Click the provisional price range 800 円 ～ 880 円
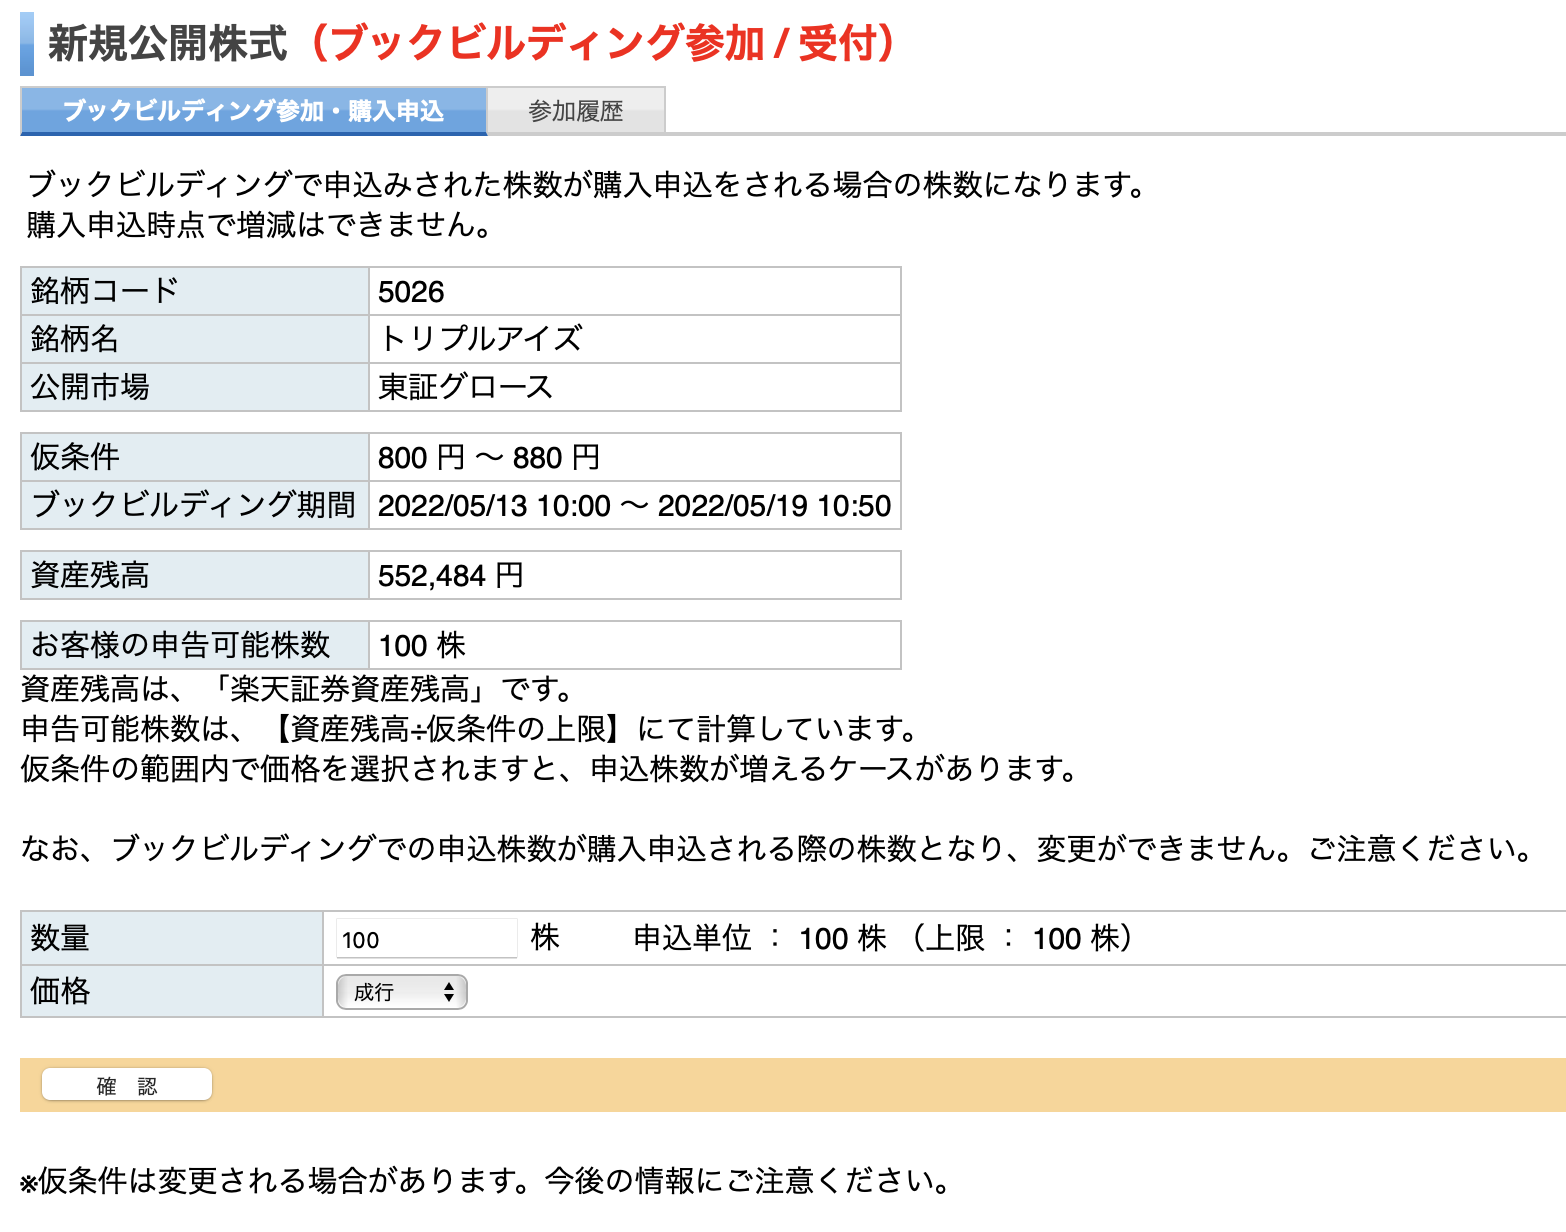1566x1232 pixels. 489,457
